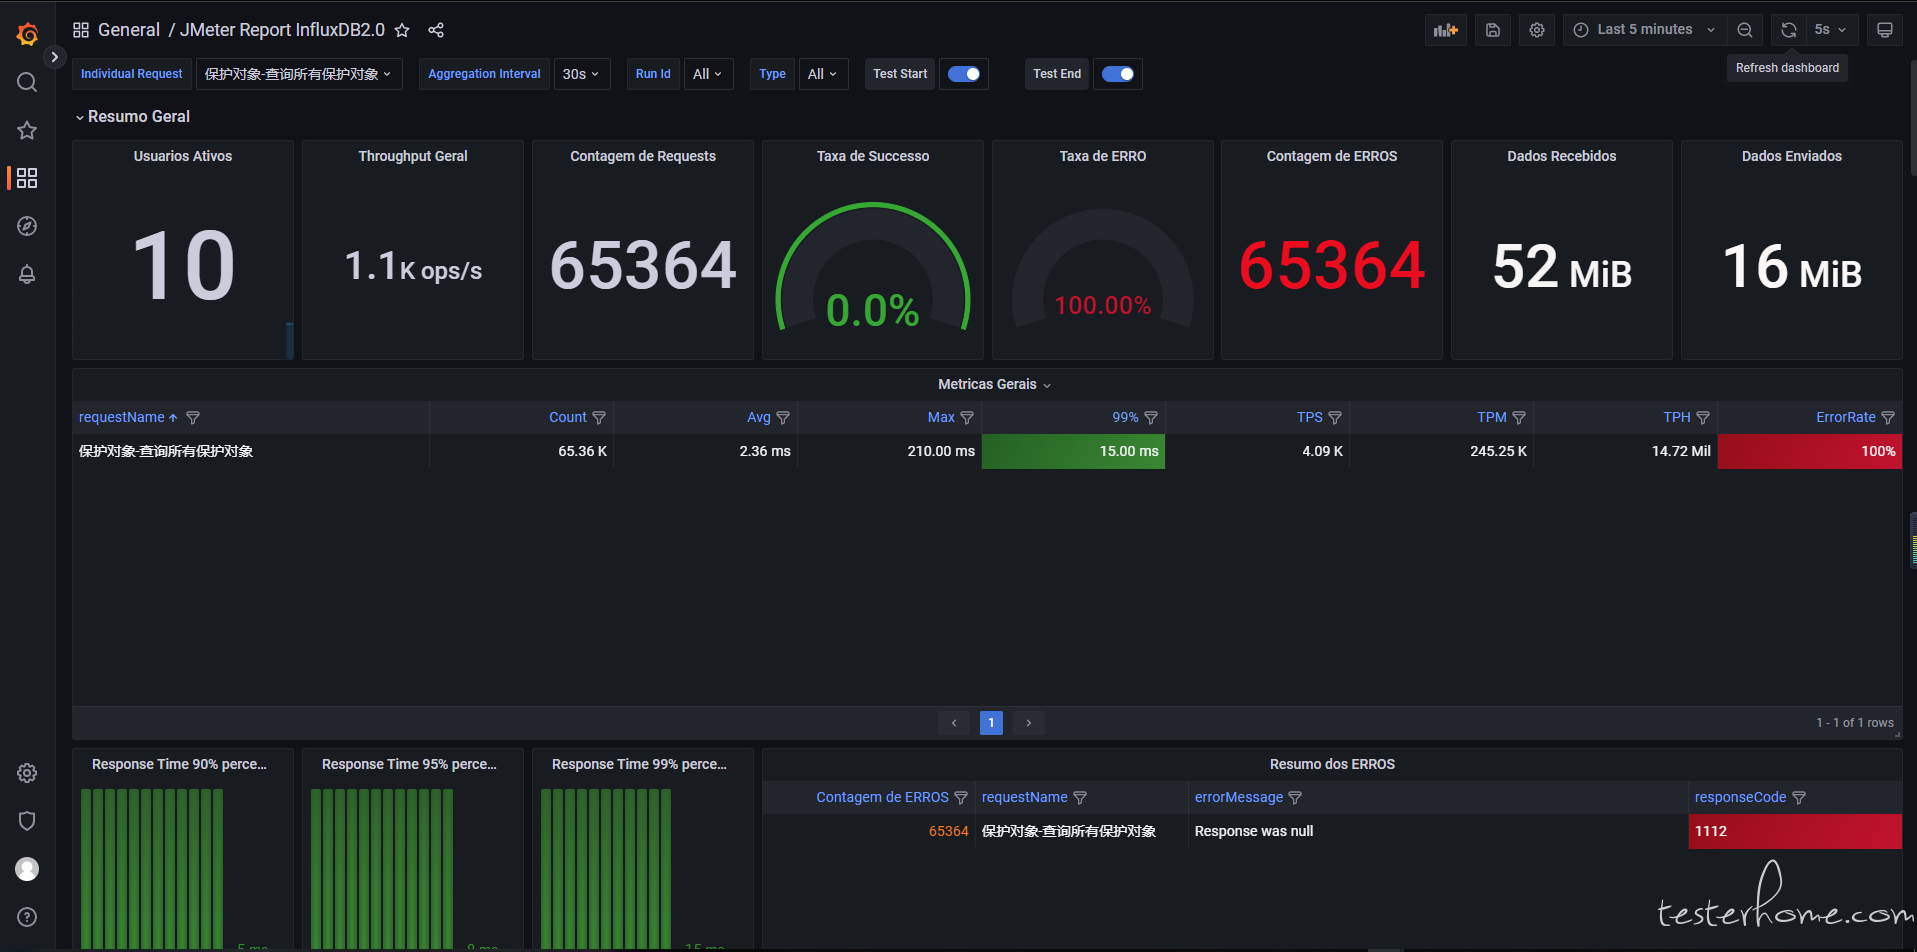Viewport: 1917px width, 952px height.
Task: Click the zoom out time range icon
Action: tap(1744, 30)
